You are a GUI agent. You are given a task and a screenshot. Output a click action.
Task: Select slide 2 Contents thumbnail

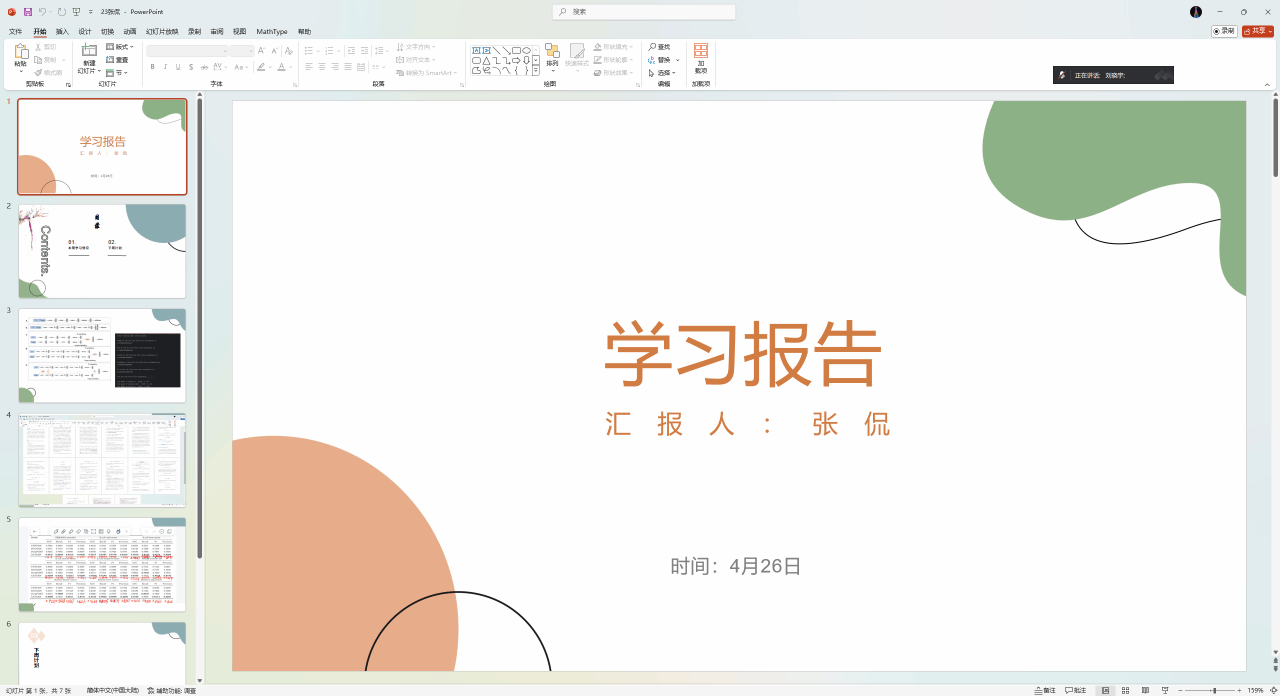[102, 251]
